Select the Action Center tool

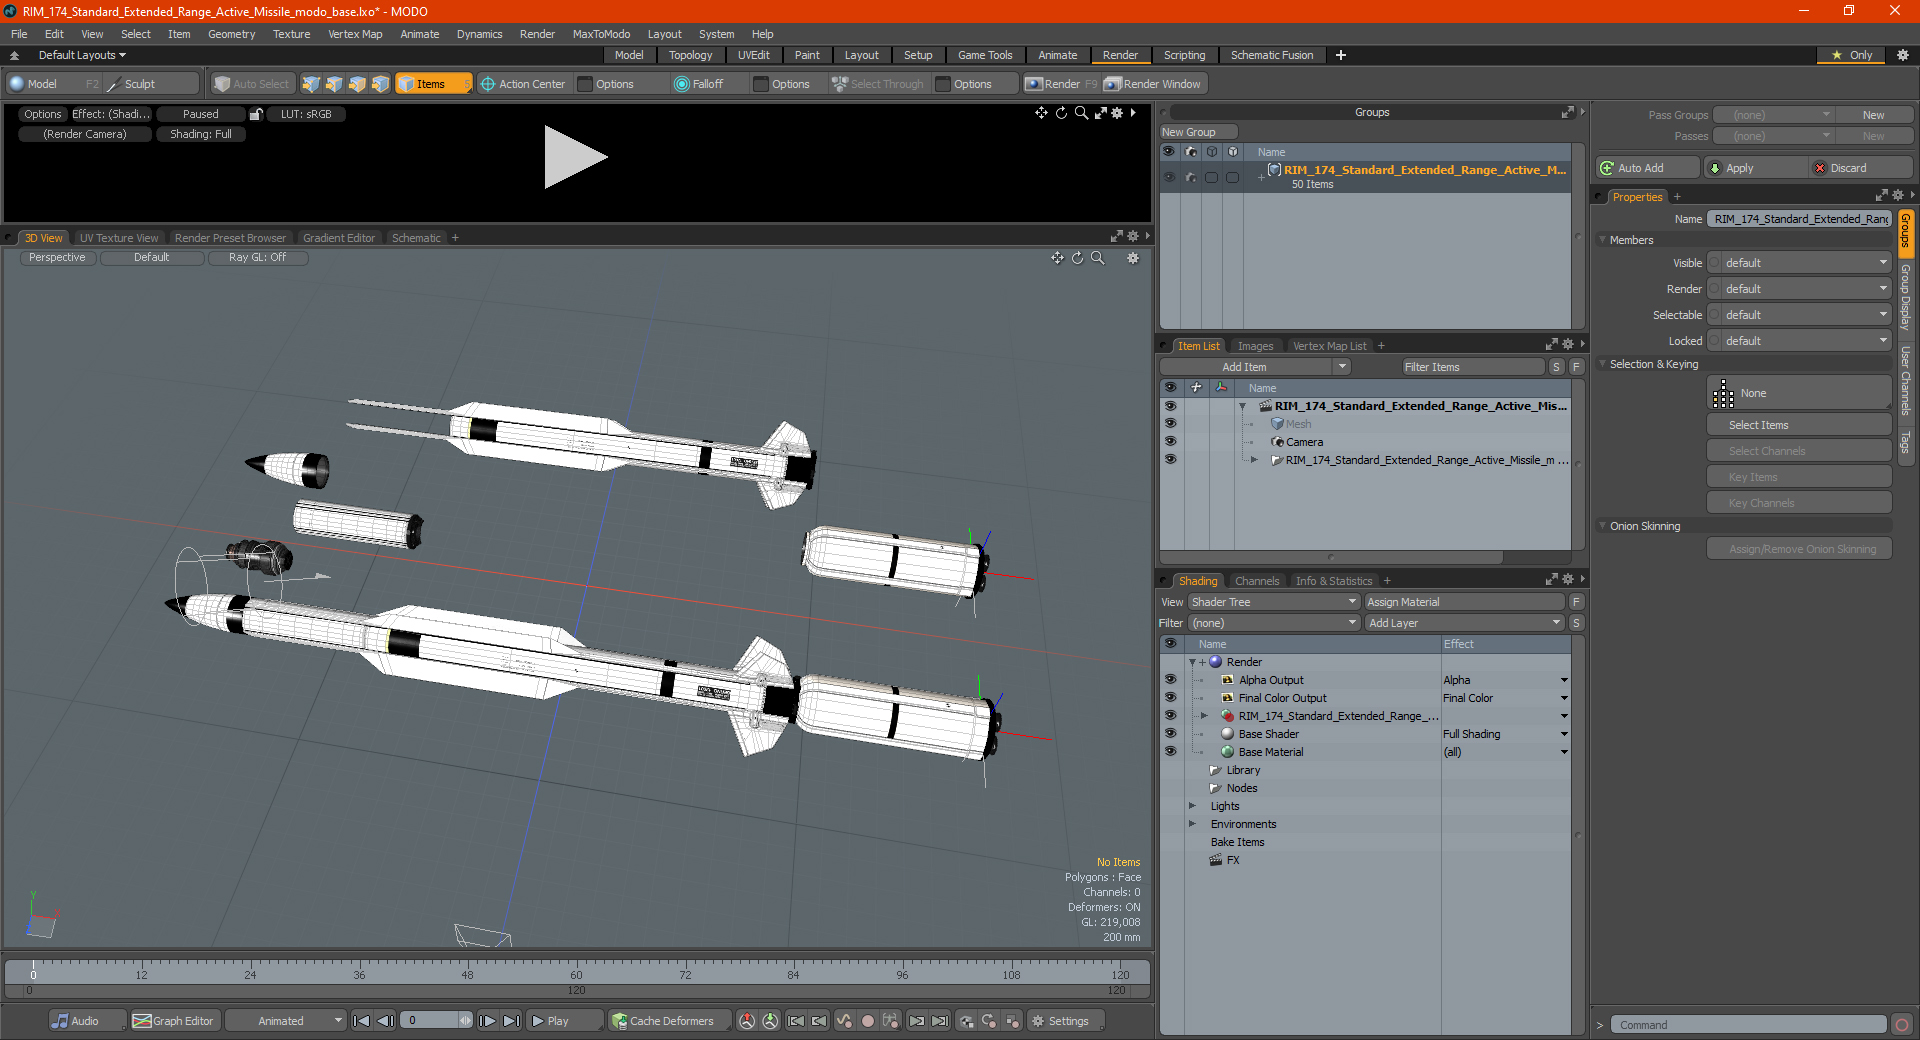click(522, 84)
